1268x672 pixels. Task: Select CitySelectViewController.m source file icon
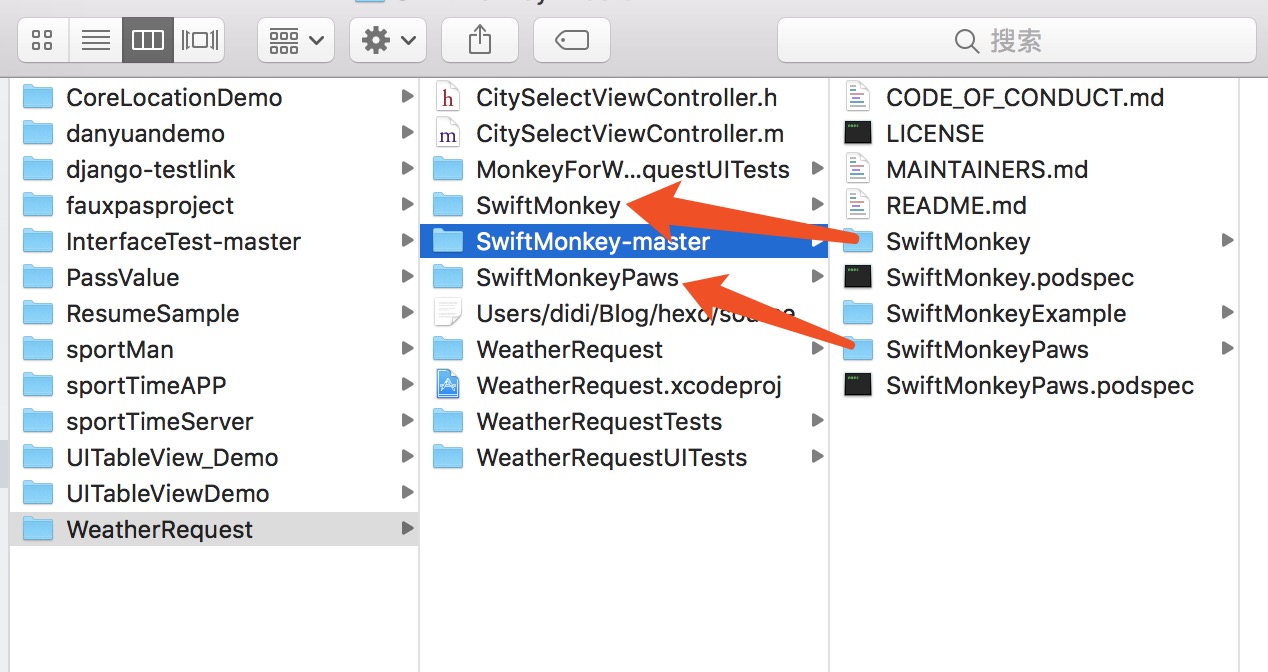[x=448, y=133]
